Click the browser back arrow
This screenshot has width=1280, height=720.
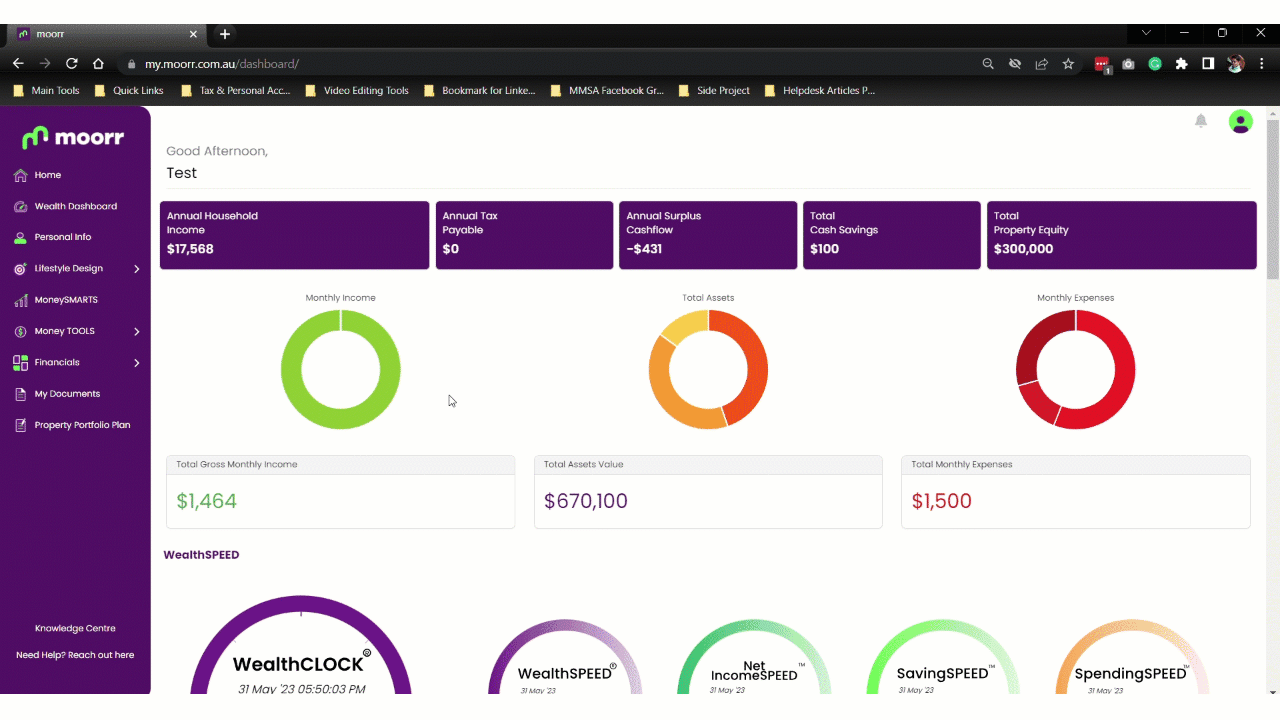point(18,63)
